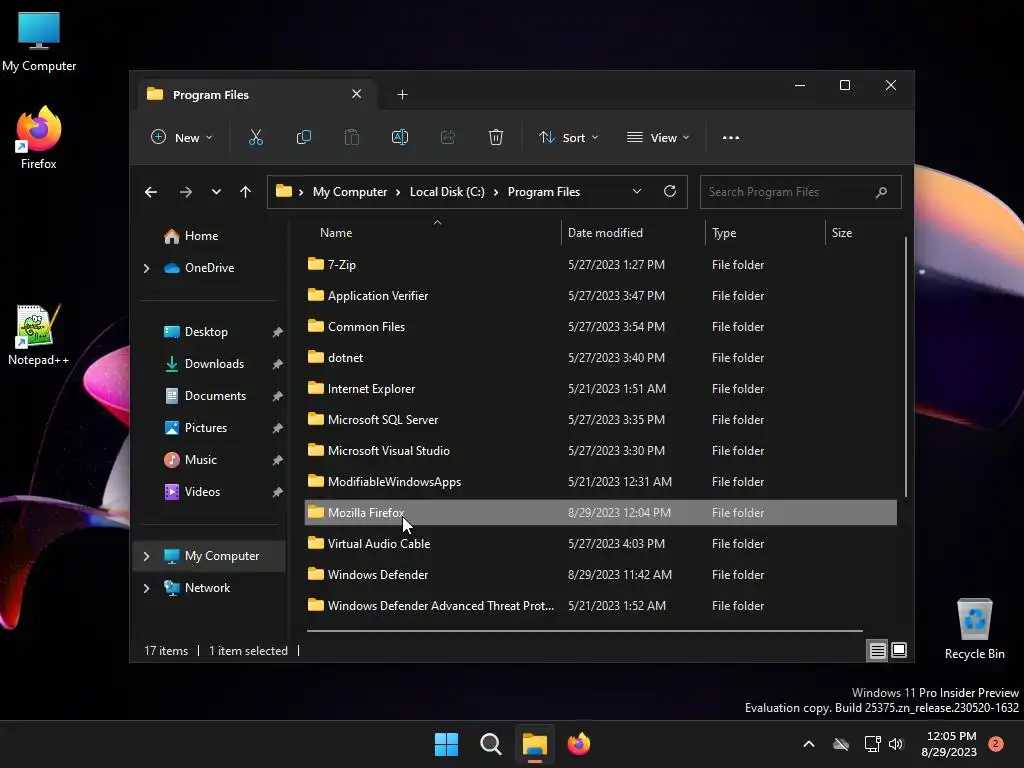Image resolution: width=1024 pixels, height=768 pixels.
Task: Select the Application Verifier folder
Action: pos(601,296)
